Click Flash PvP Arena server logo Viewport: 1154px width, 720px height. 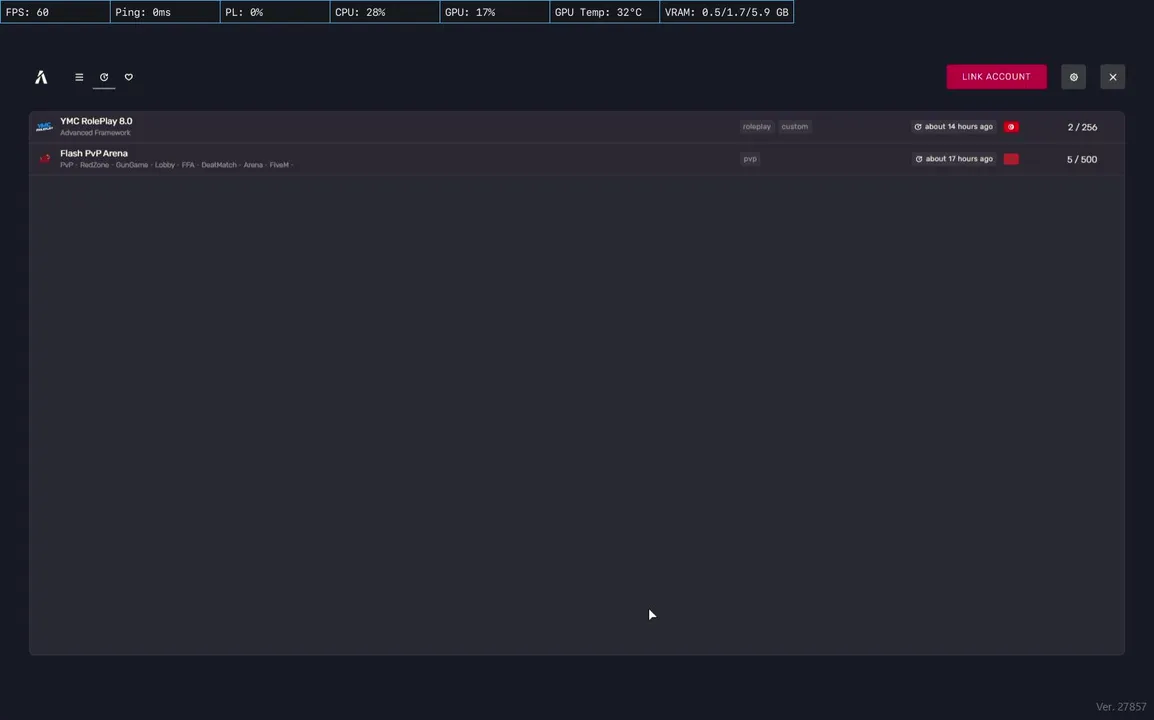[44, 159]
